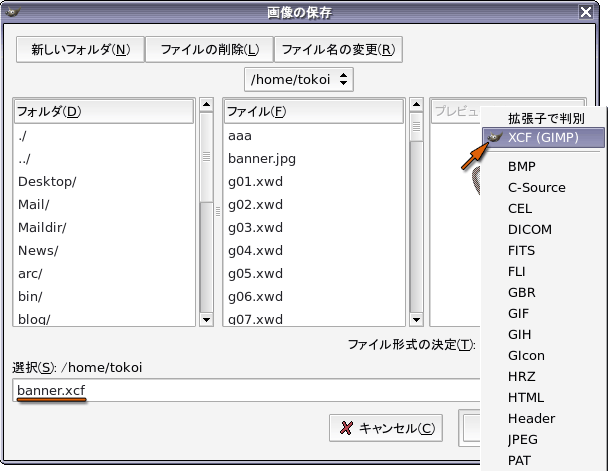Select the Mail/ folder

(104, 204)
